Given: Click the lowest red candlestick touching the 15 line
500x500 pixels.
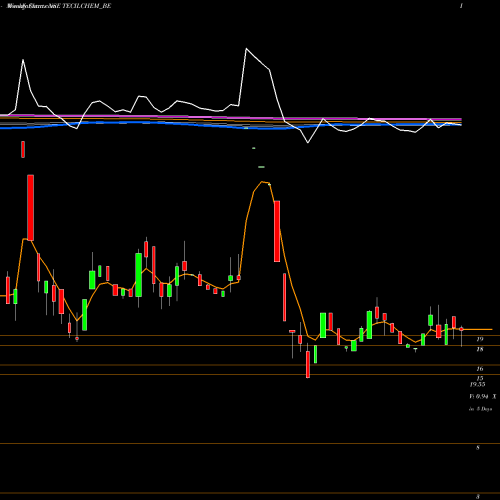Looking at the screenshot, I should tap(308, 364).
